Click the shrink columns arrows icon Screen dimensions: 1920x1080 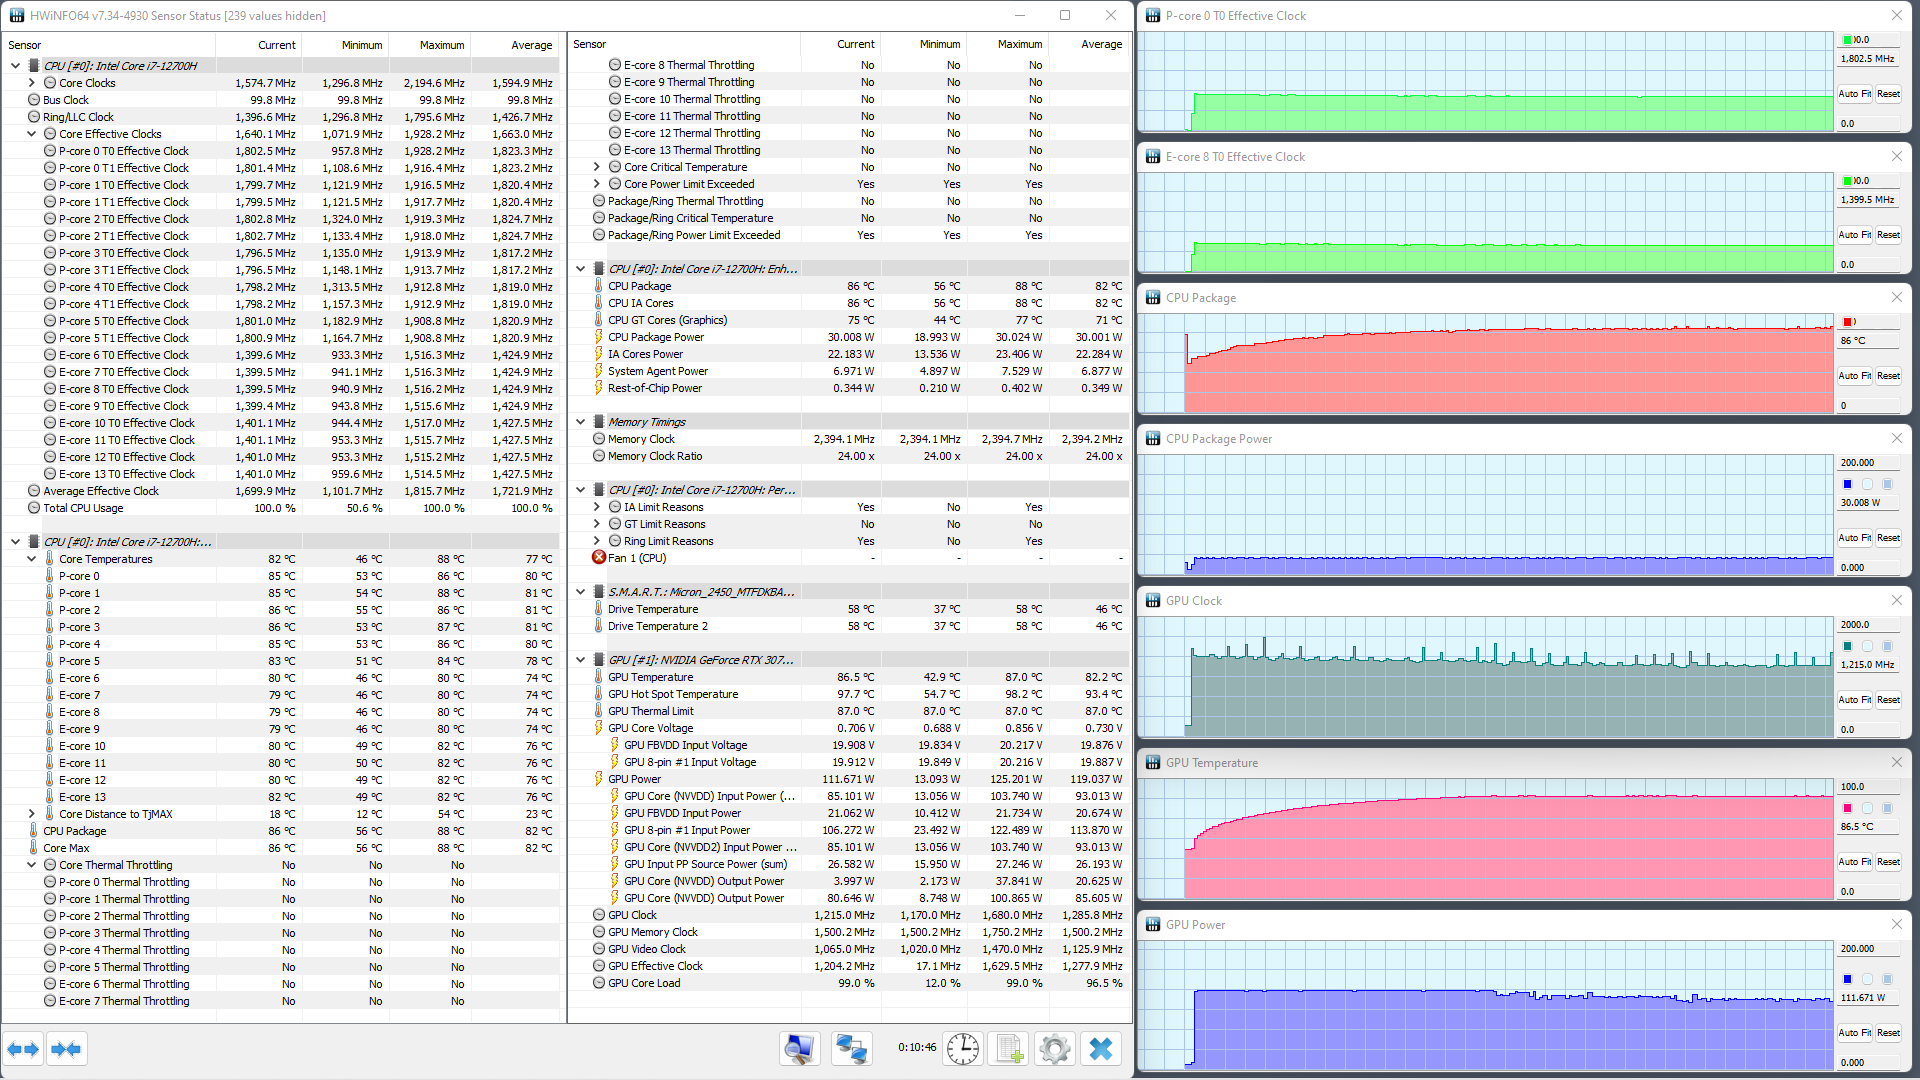pos(66,1049)
